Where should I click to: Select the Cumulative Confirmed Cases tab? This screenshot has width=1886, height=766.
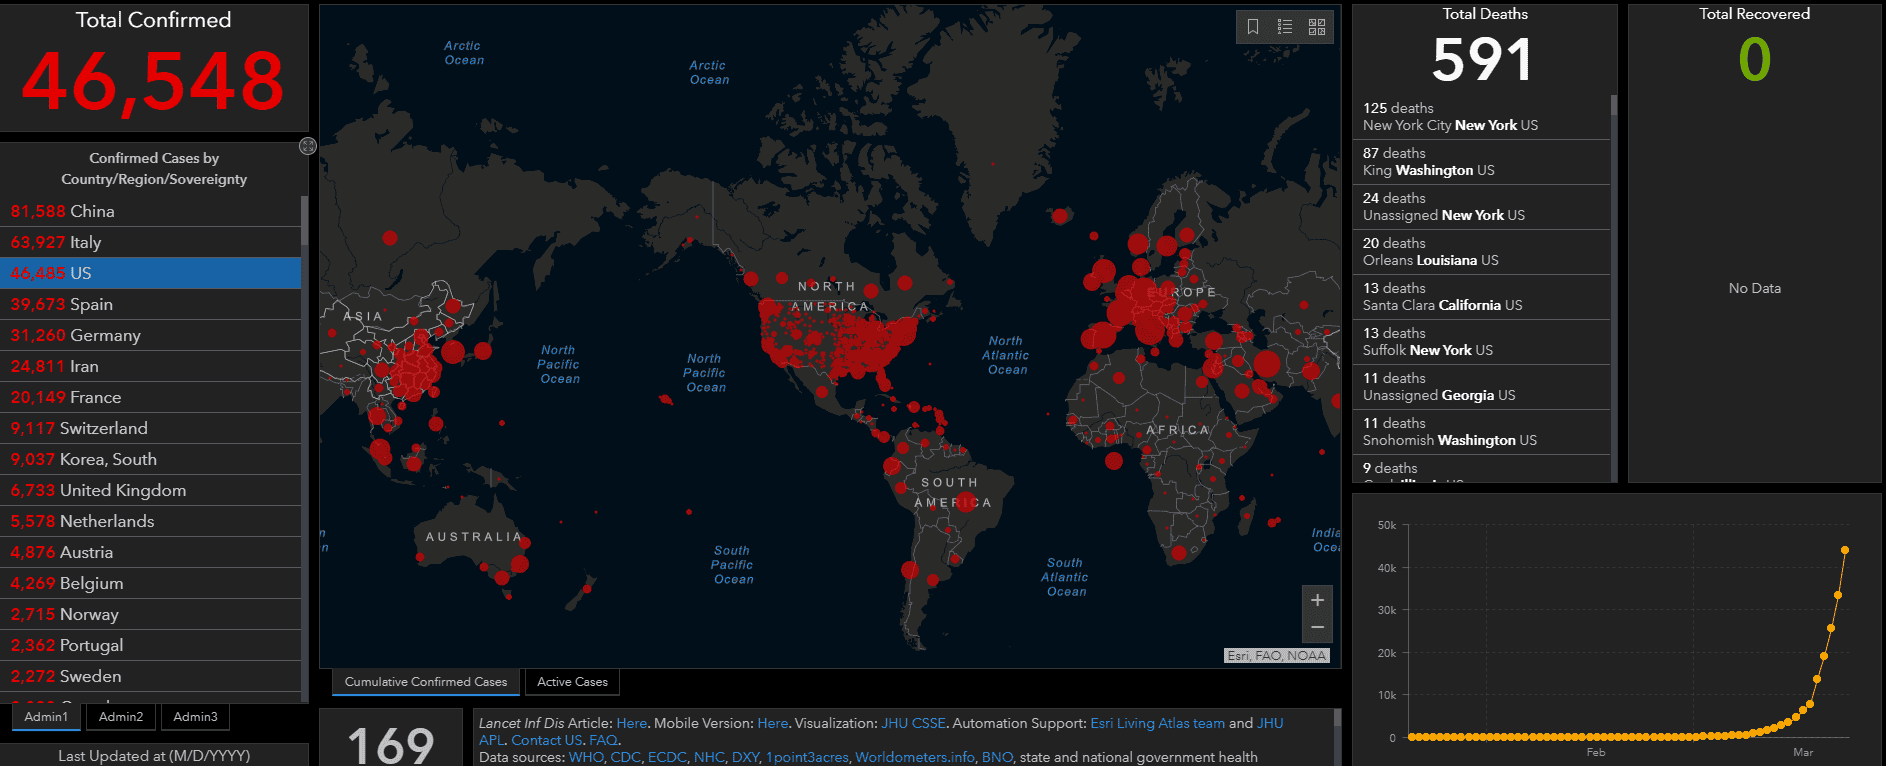[426, 682]
